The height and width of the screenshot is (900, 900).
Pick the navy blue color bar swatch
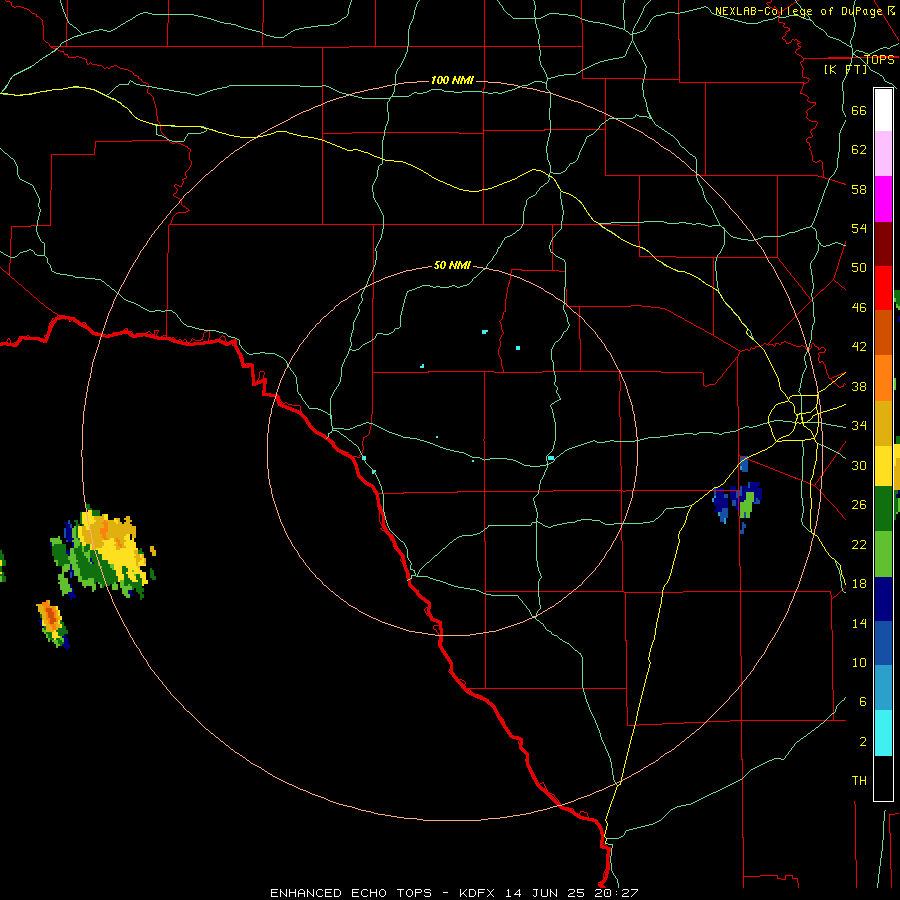883,599
